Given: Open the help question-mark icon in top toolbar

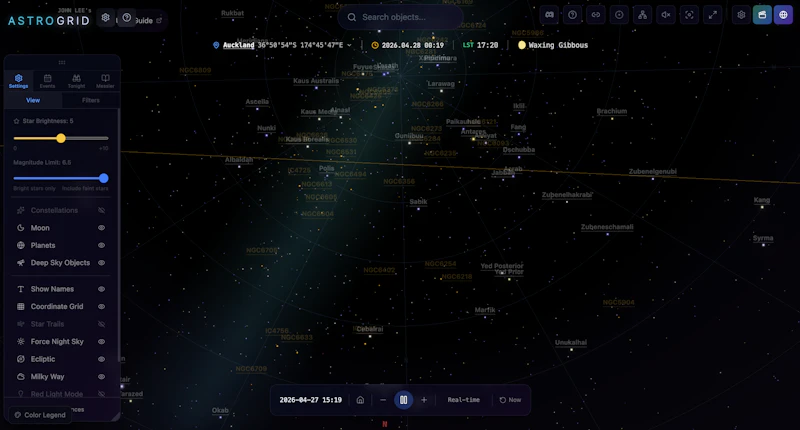Looking at the screenshot, I should (572, 15).
